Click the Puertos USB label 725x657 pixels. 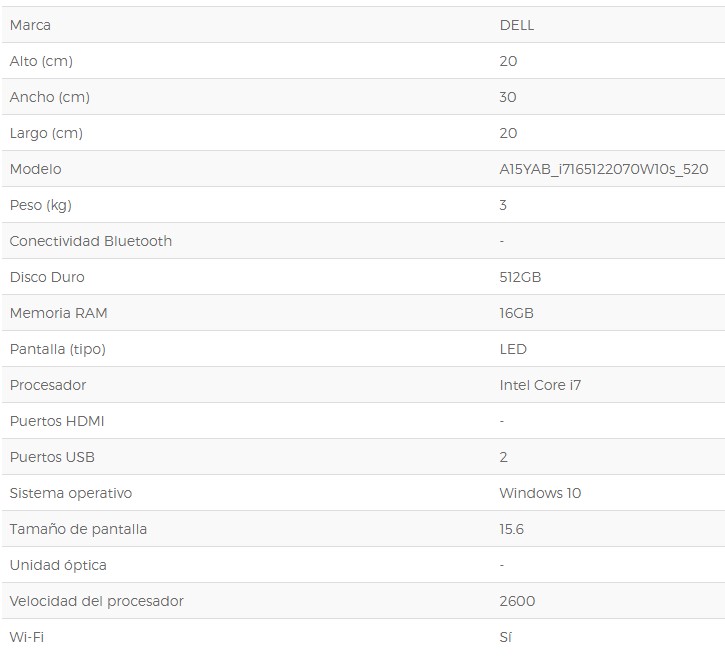pos(52,458)
